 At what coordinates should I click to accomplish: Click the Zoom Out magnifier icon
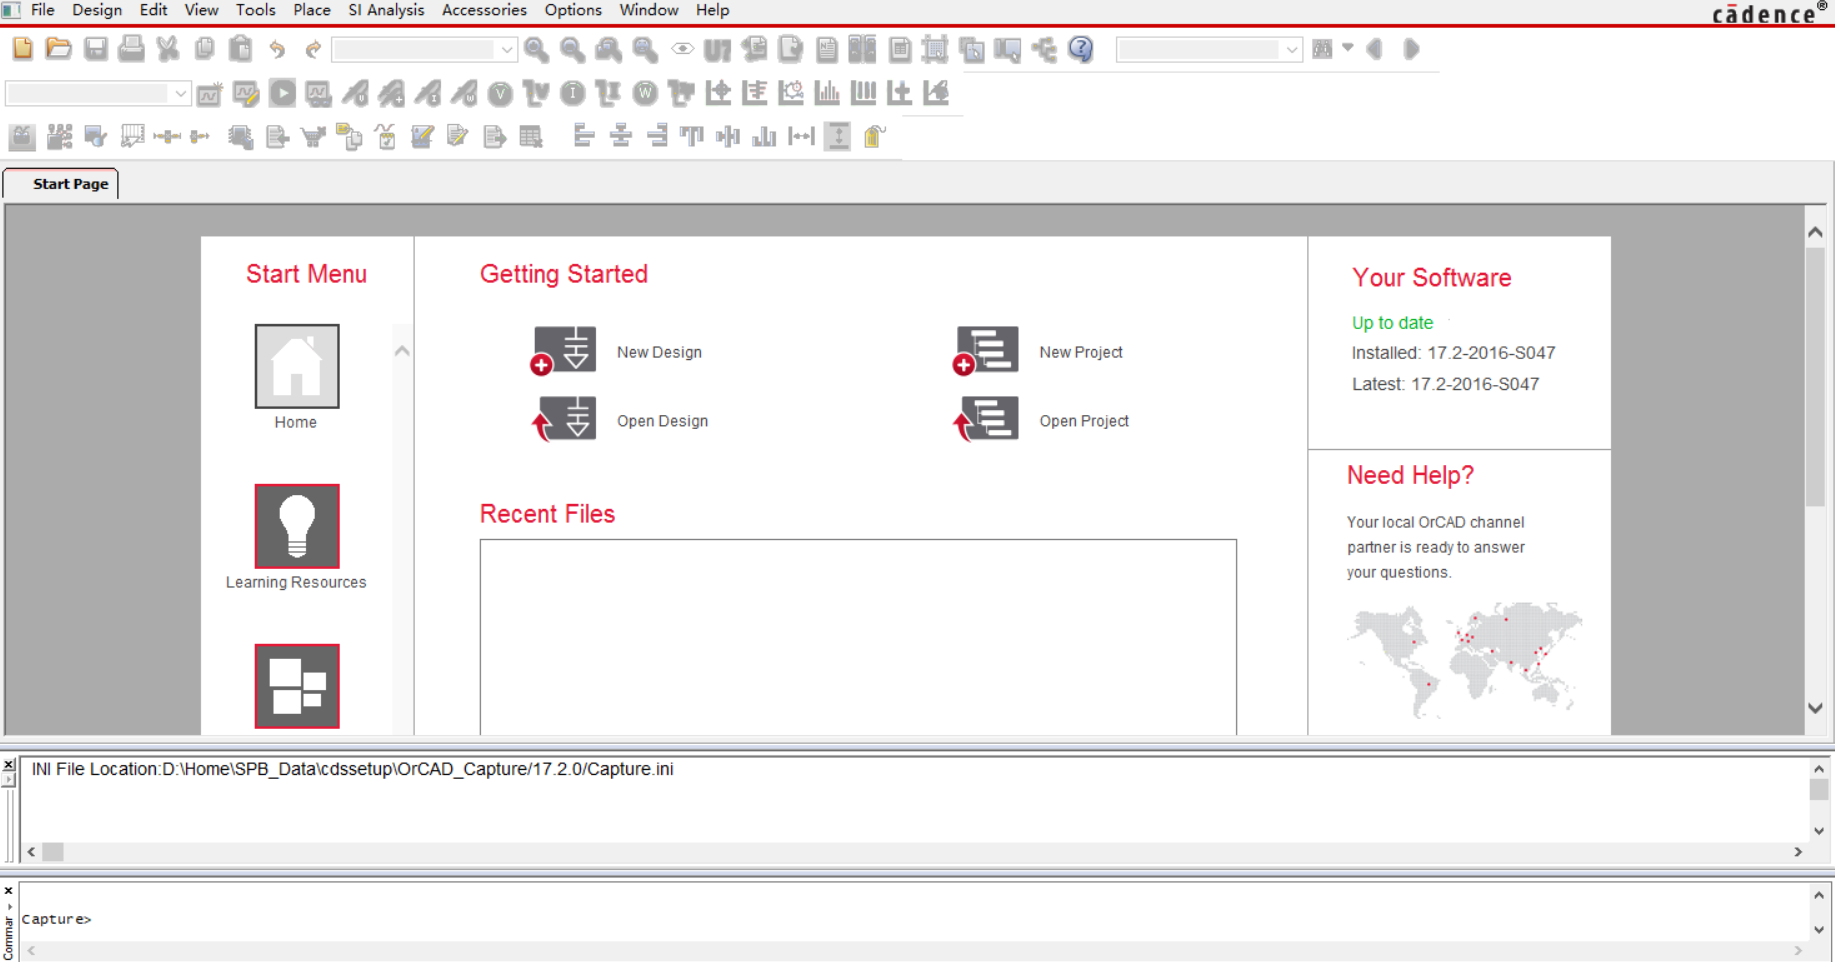(x=572, y=48)
